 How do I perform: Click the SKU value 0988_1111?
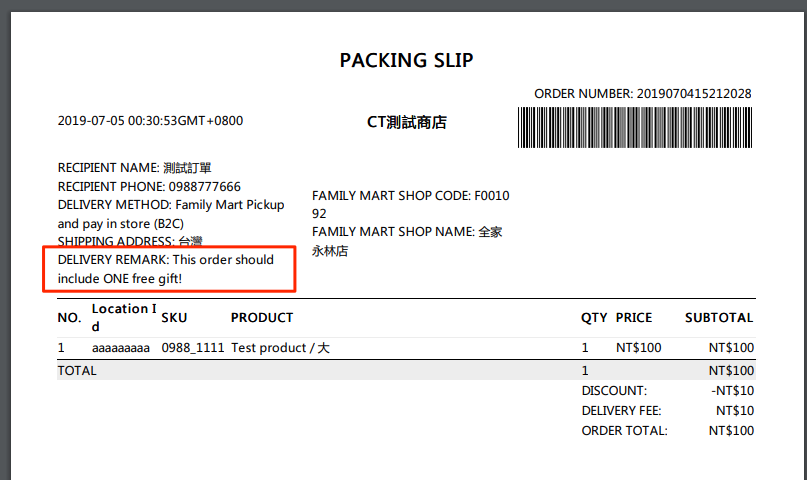click(x=193, y=348)
